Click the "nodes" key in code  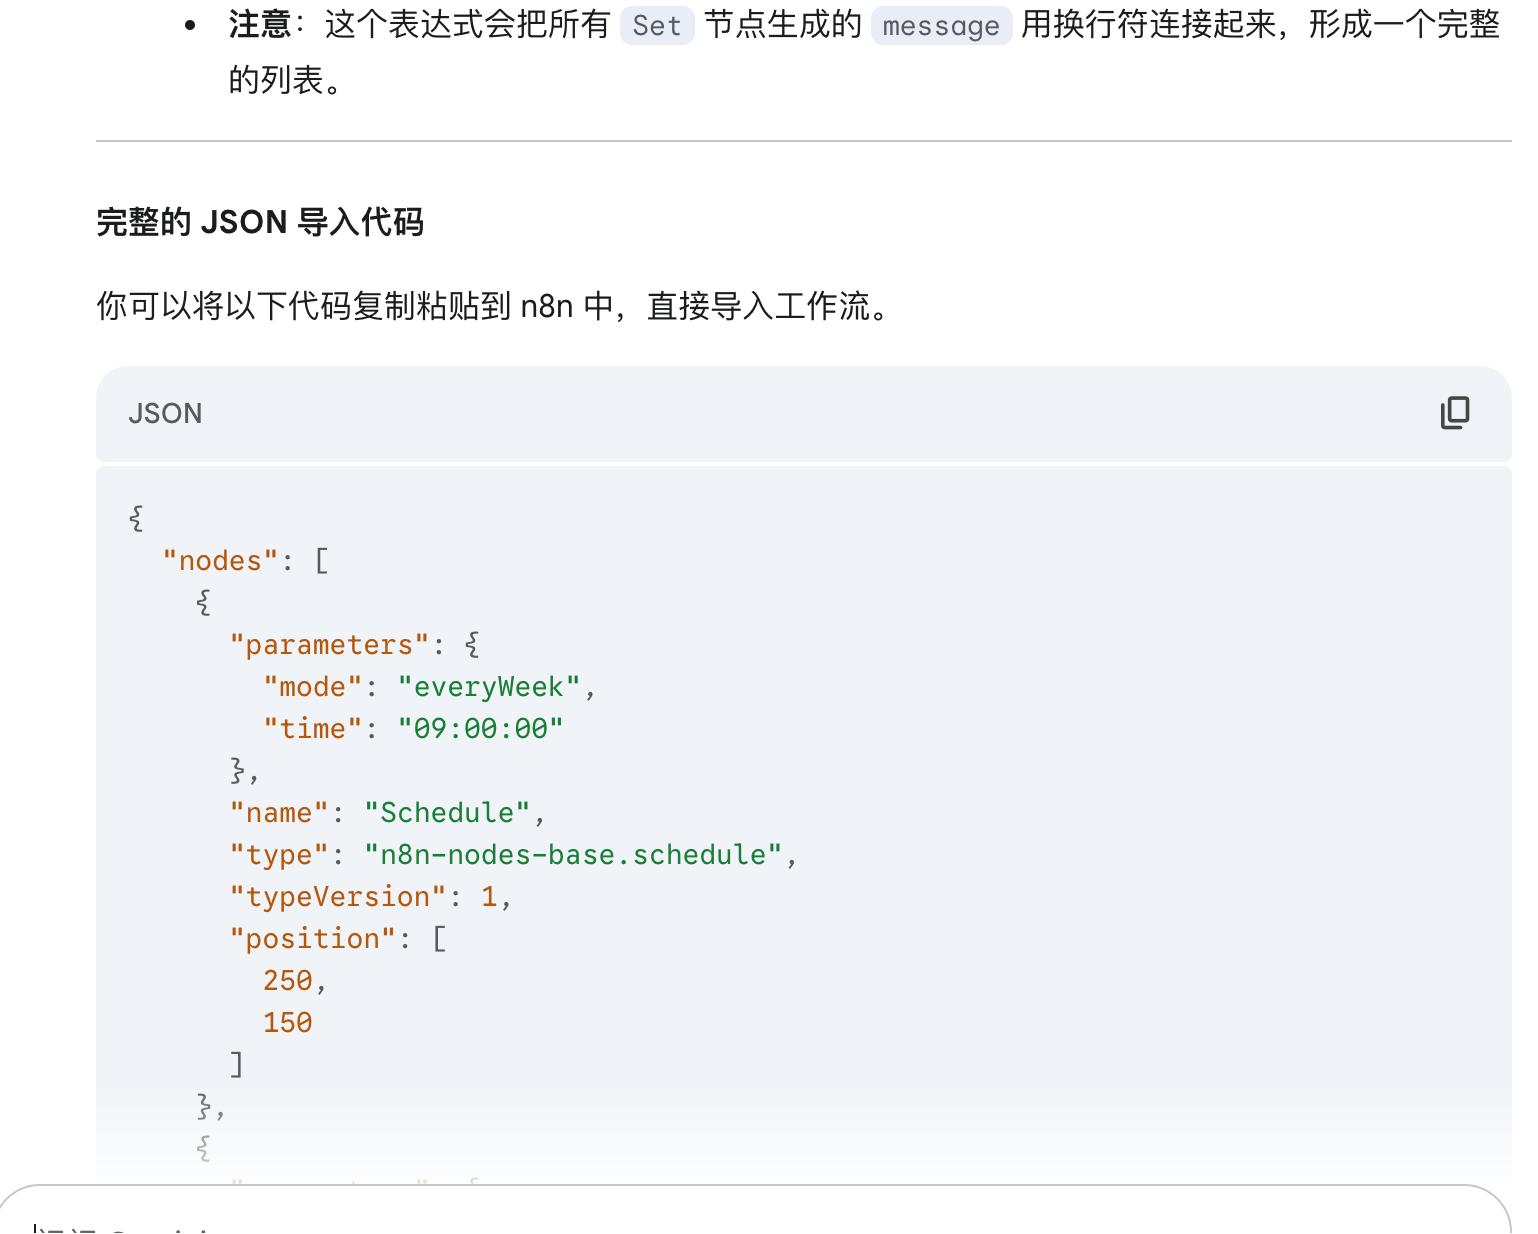coord(220,561)
